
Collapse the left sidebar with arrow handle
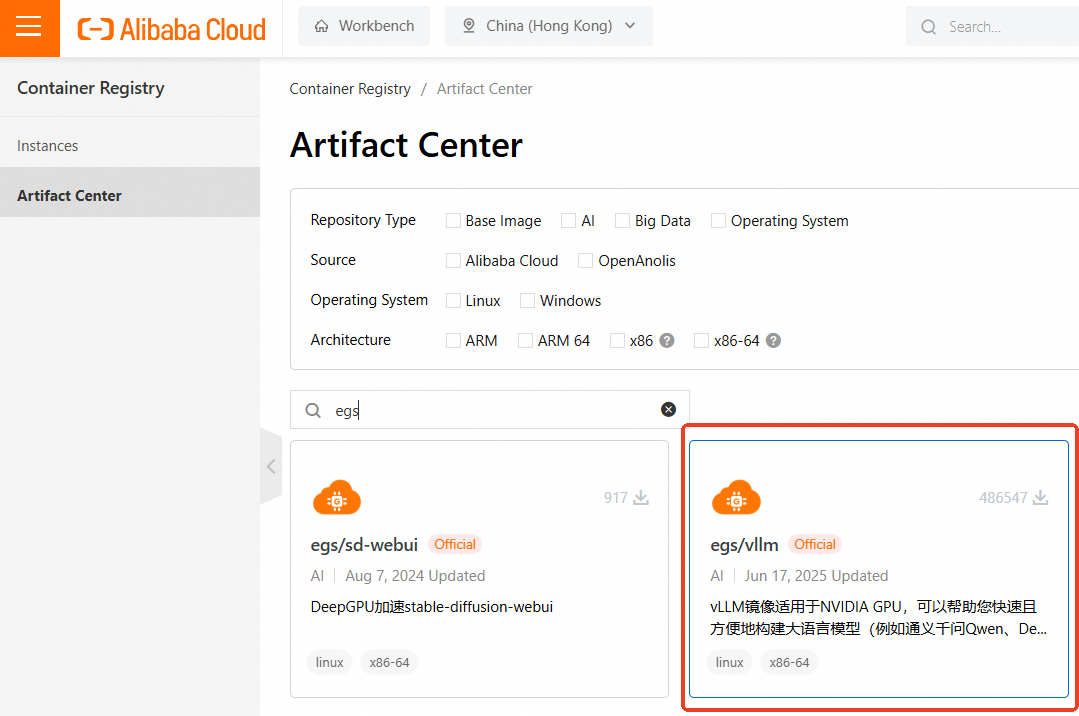coord(270,466)
